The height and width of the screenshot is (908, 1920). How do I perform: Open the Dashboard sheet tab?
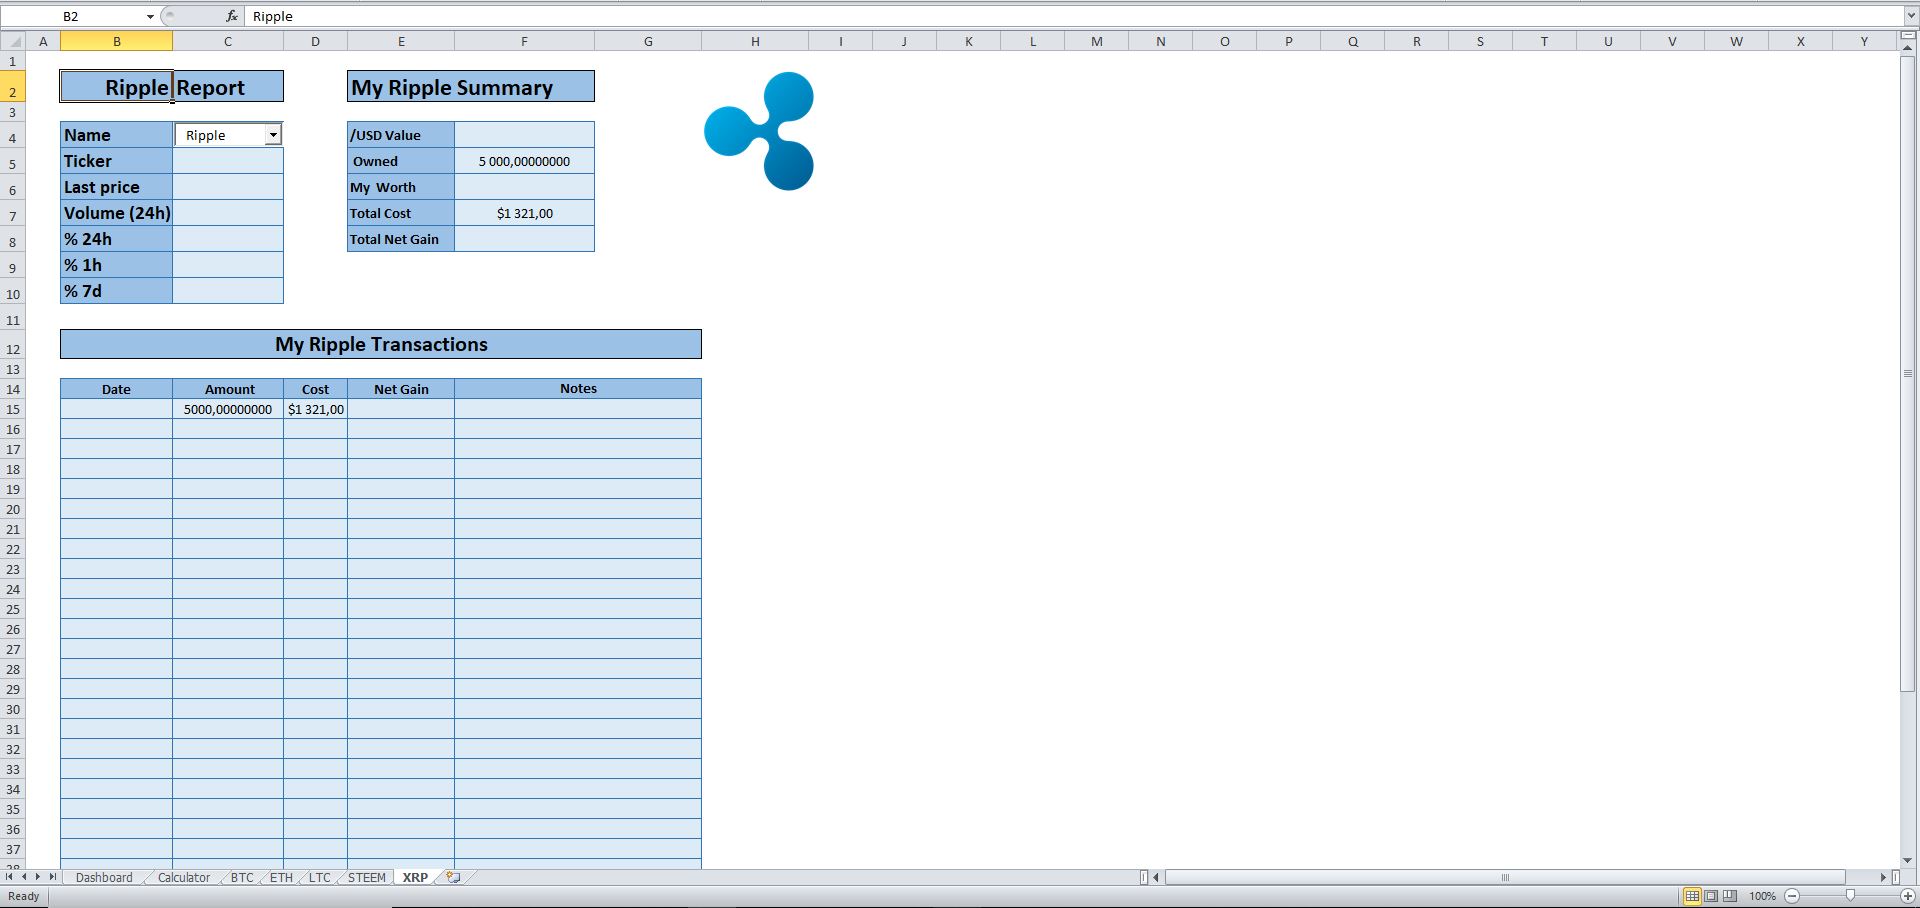[103, 877]
